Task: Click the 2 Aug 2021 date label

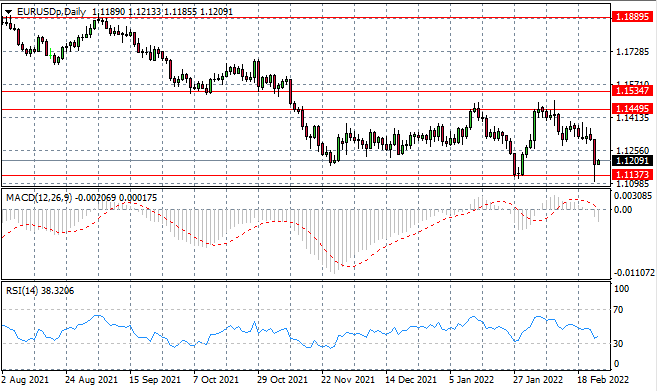Action: (x=25, y=380)
